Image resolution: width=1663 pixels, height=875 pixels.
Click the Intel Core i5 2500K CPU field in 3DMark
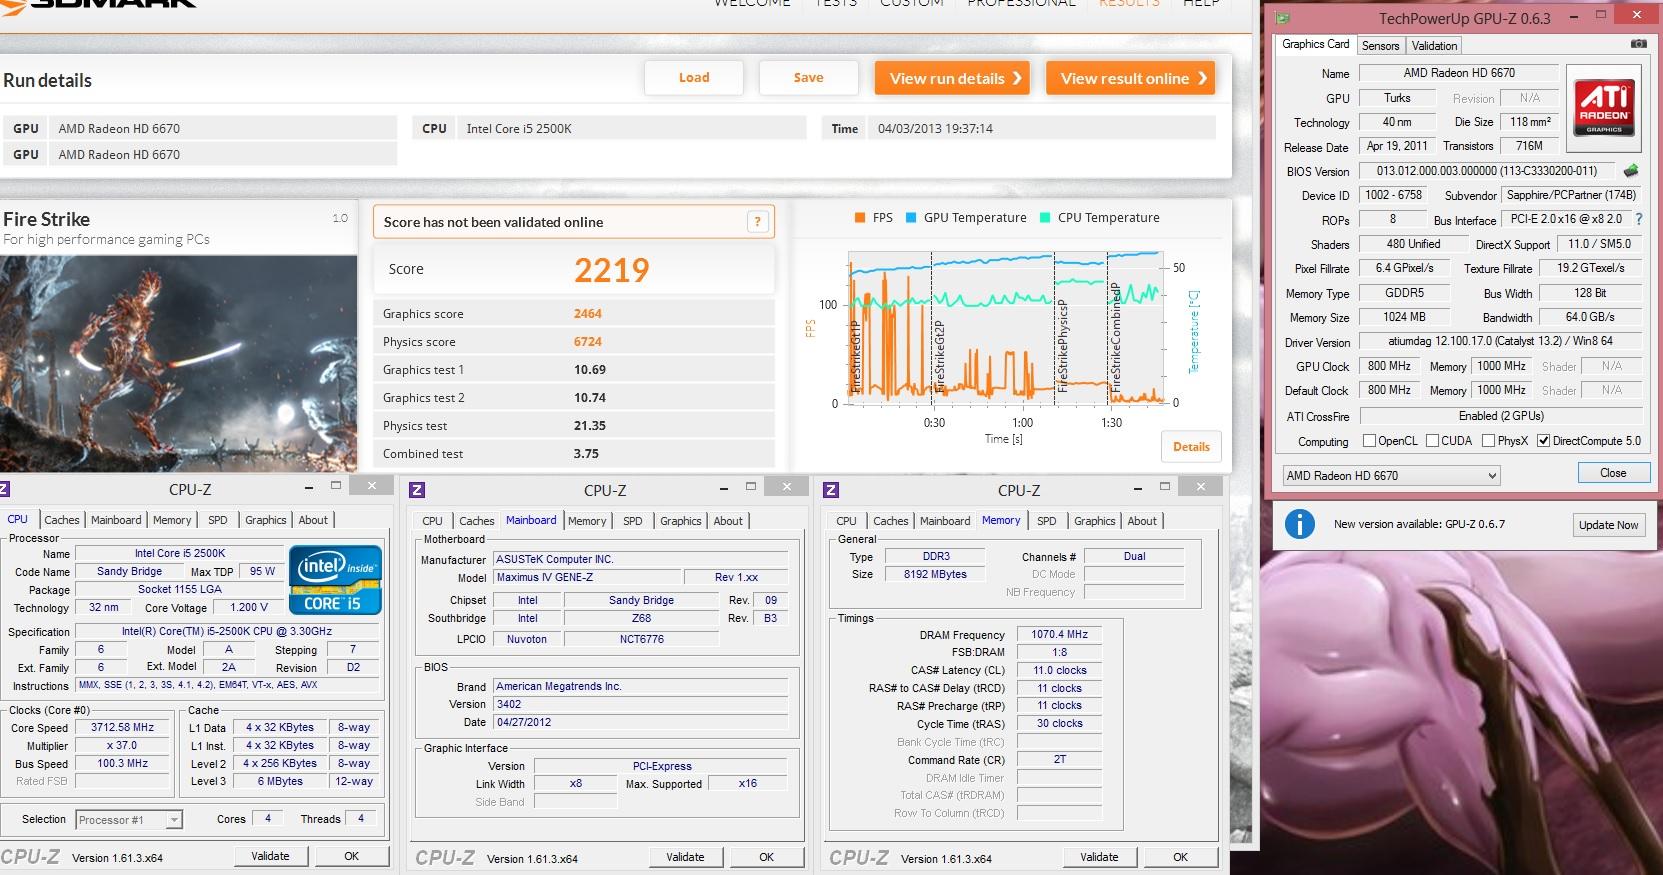pyautogui.click(x=631, y=128)
